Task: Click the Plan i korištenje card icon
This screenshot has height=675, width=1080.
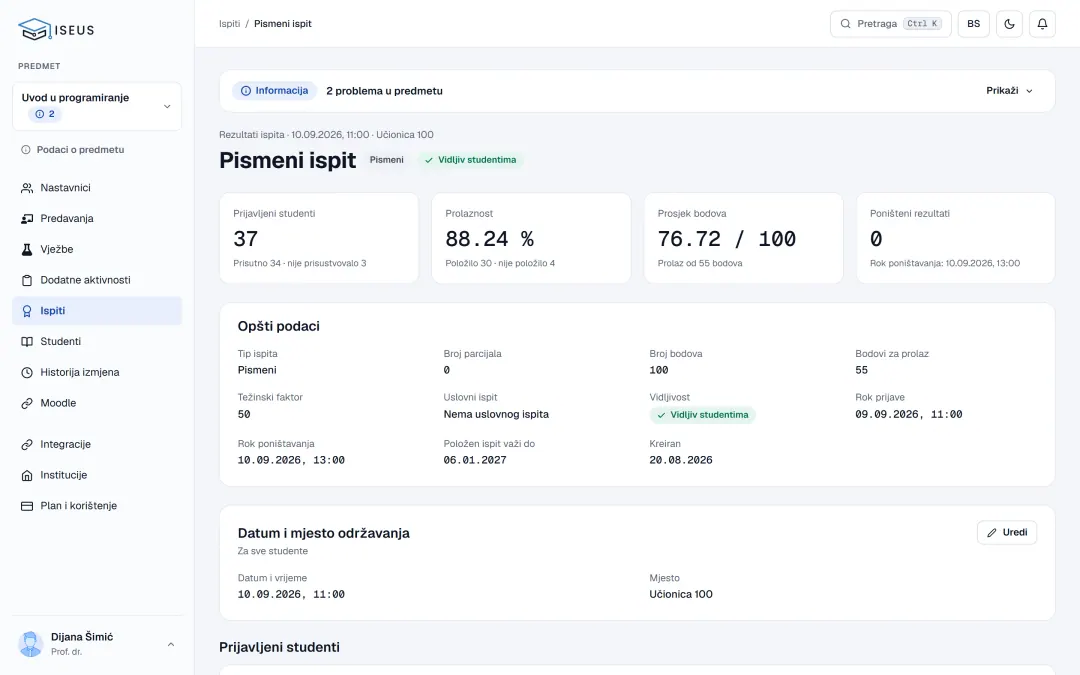Action: 27,506
